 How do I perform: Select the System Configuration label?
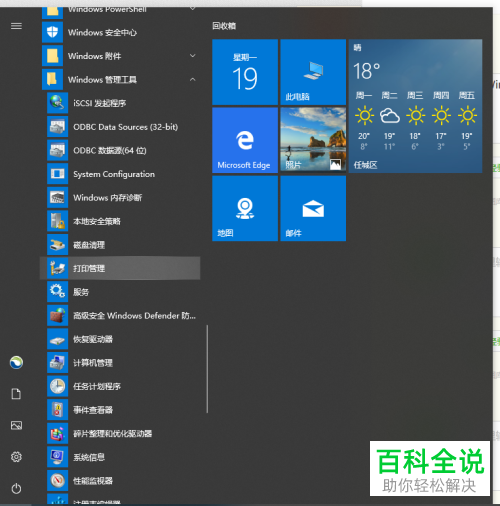114,174
